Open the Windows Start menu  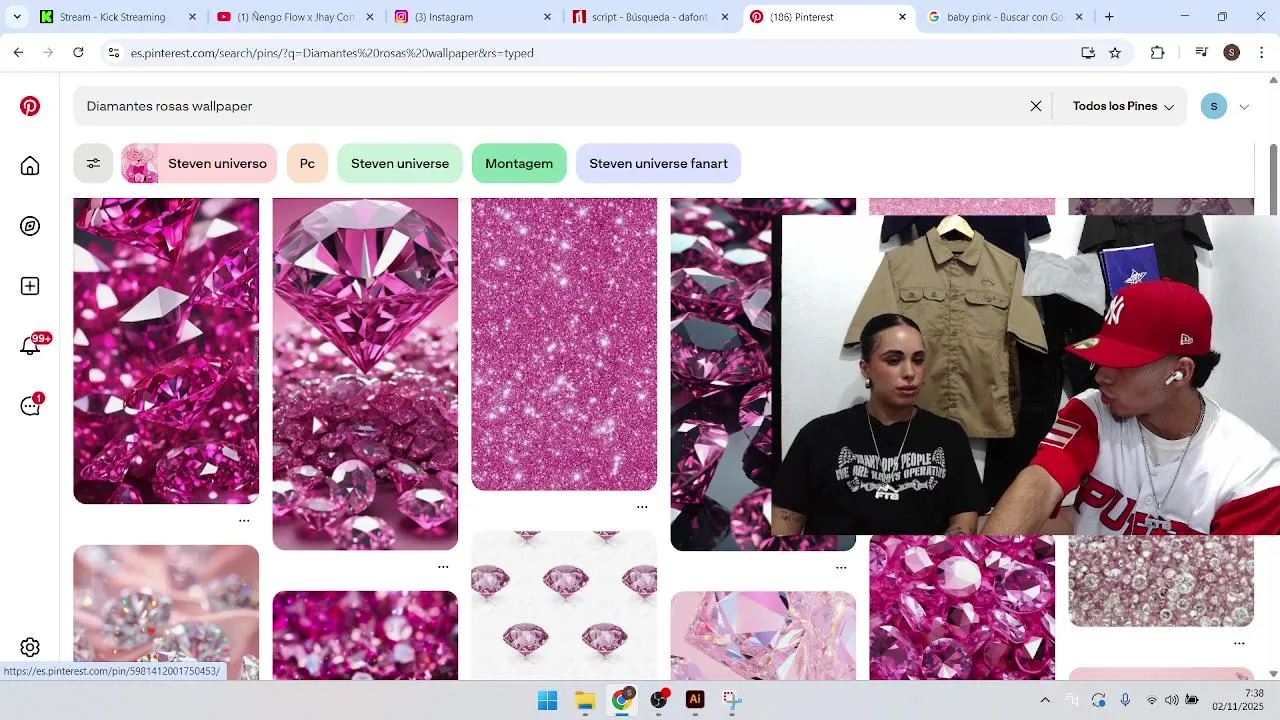click(x=548, y=700)
